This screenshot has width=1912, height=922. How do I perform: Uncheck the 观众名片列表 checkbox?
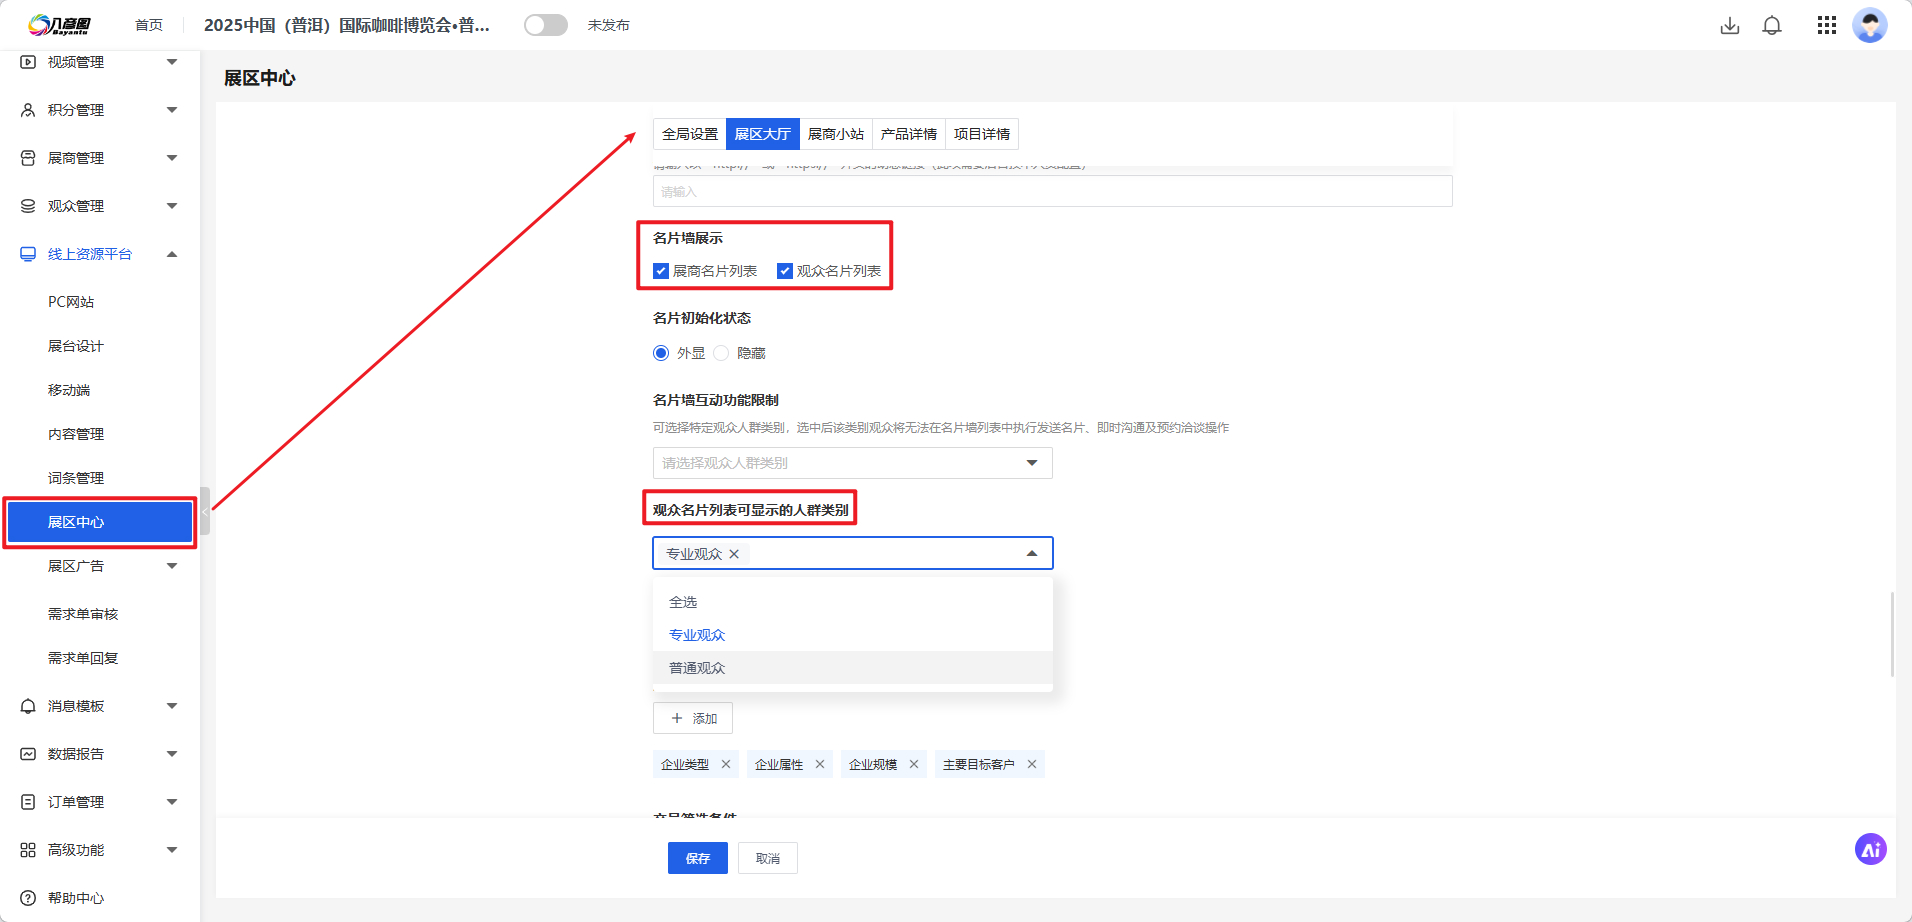pyautogui.click(x=785, y=271)
